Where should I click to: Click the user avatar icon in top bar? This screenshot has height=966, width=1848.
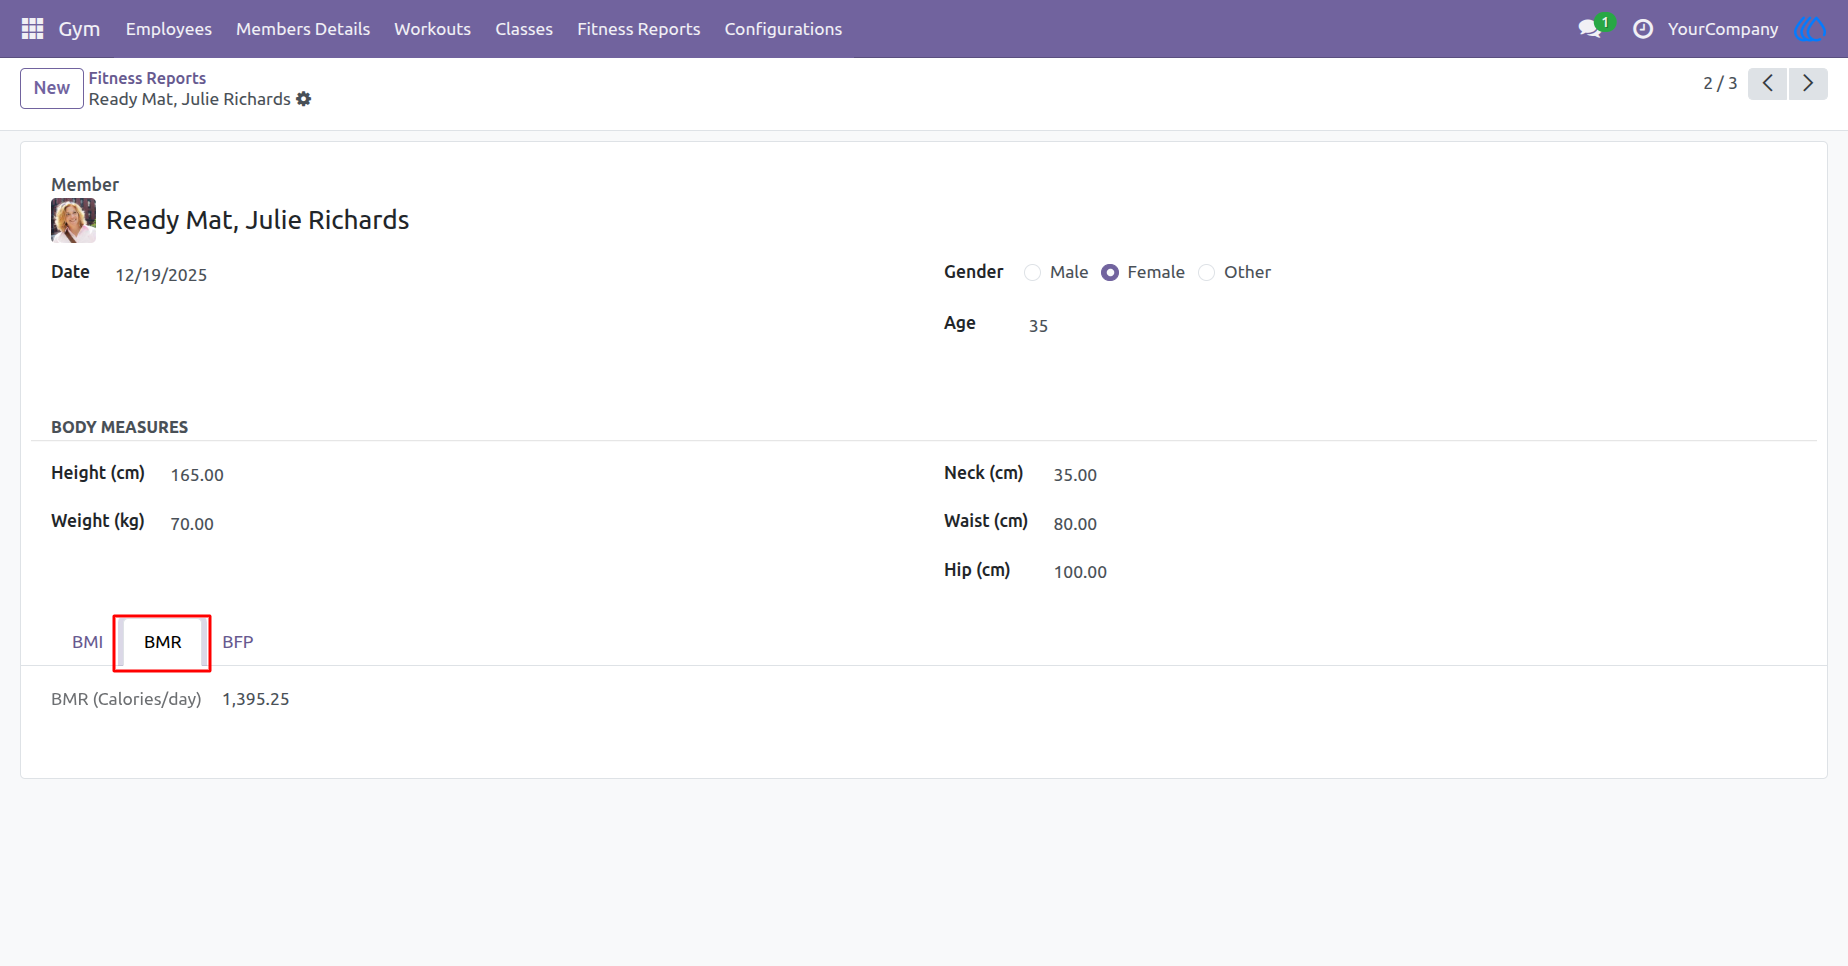point(1811,29)
